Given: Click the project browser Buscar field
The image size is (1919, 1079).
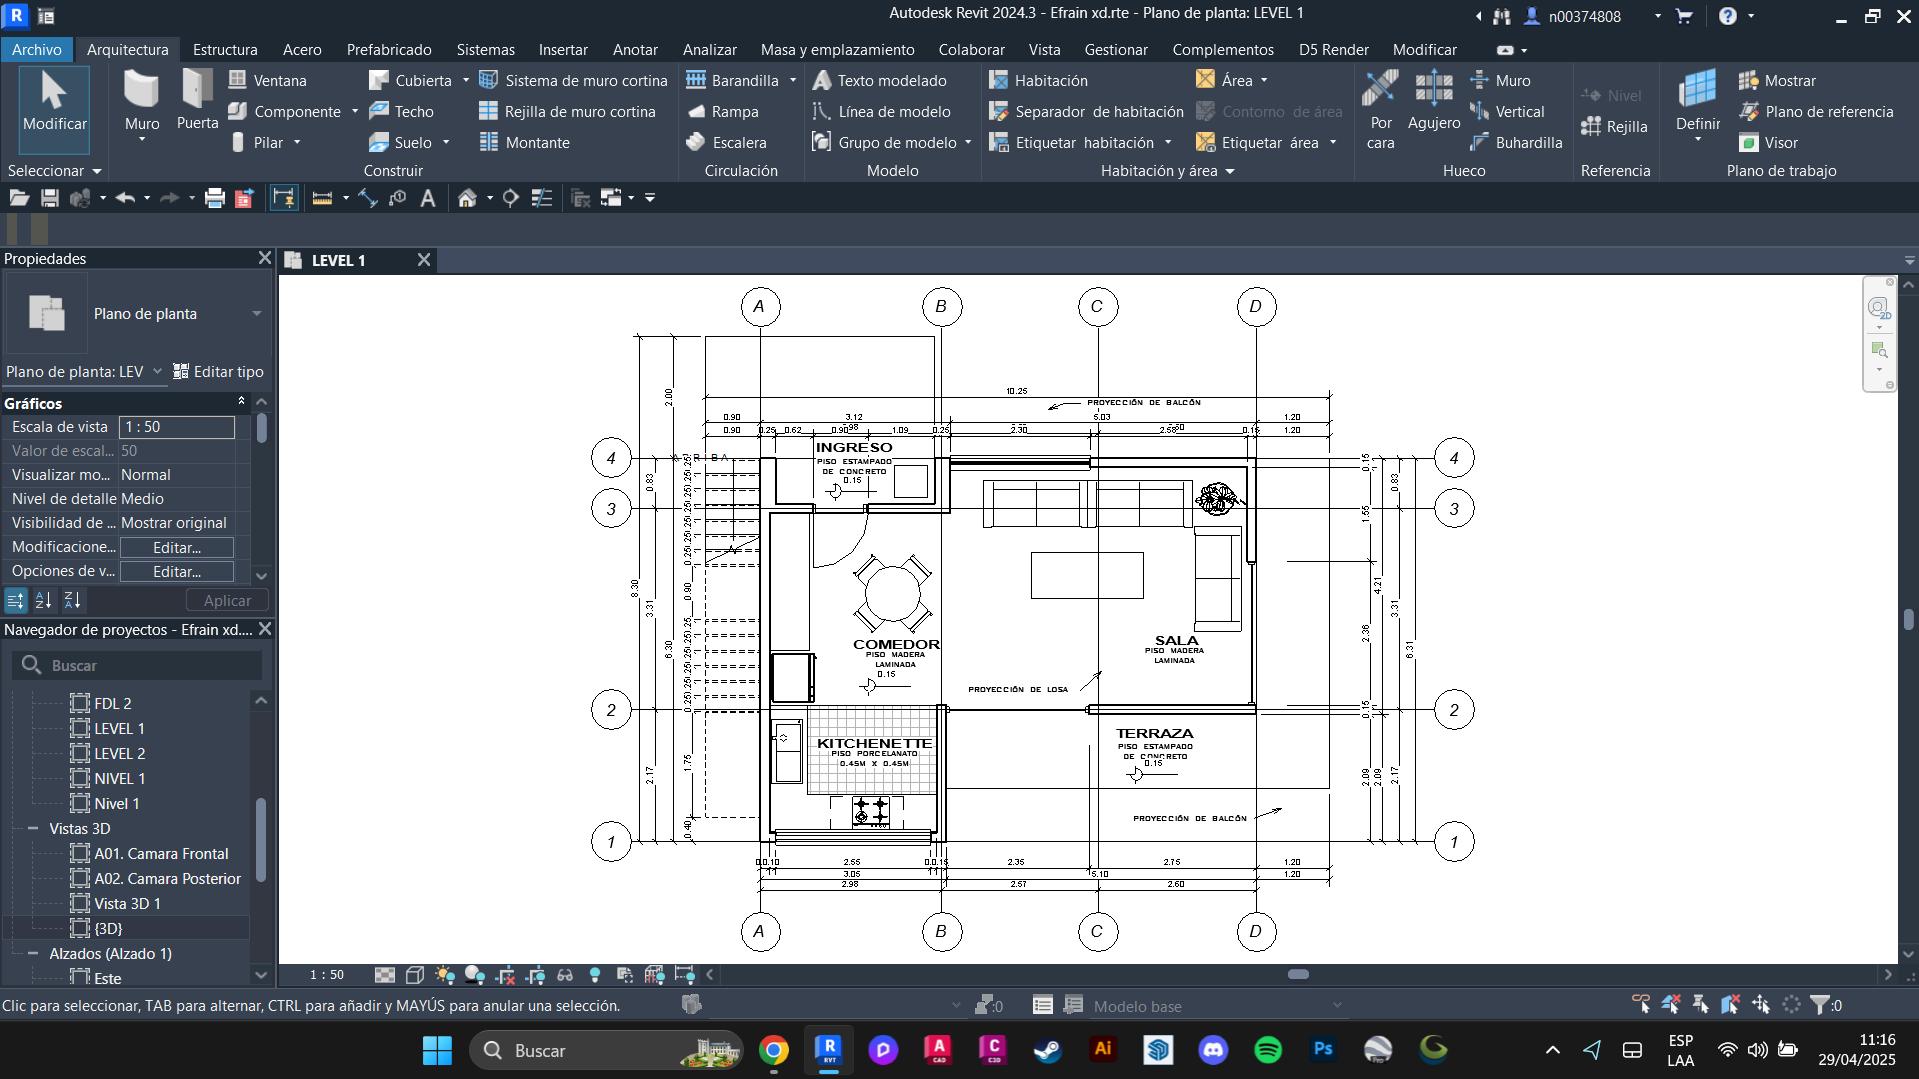Looking at the screenshot, I should [x=138, y=665].
